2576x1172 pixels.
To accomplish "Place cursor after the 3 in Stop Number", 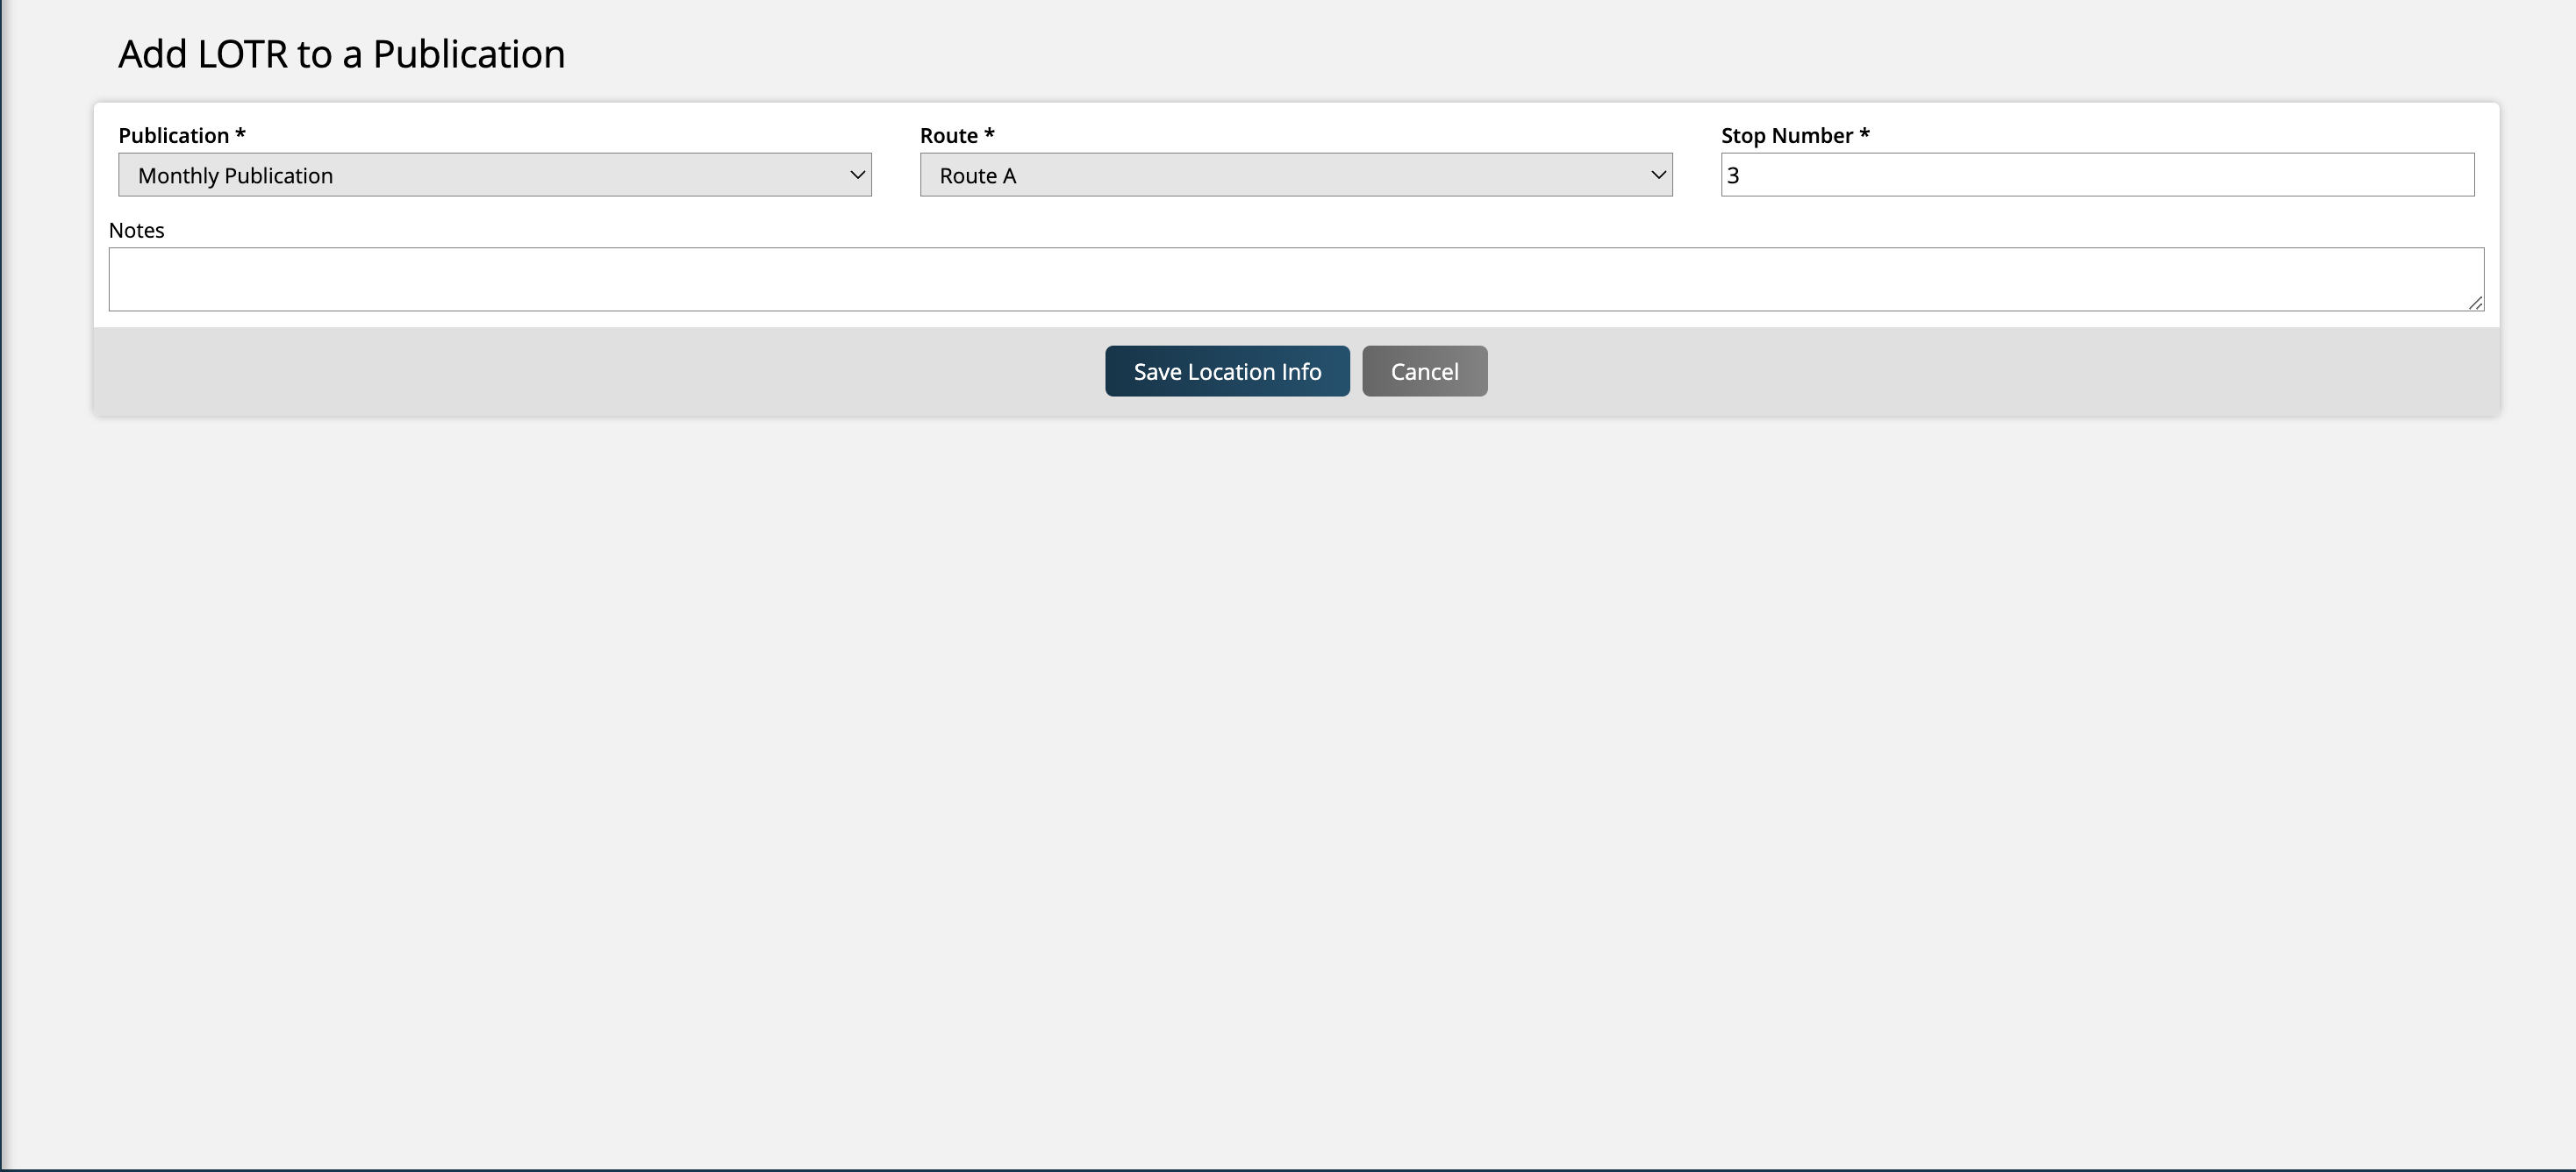I will 1742,176.
